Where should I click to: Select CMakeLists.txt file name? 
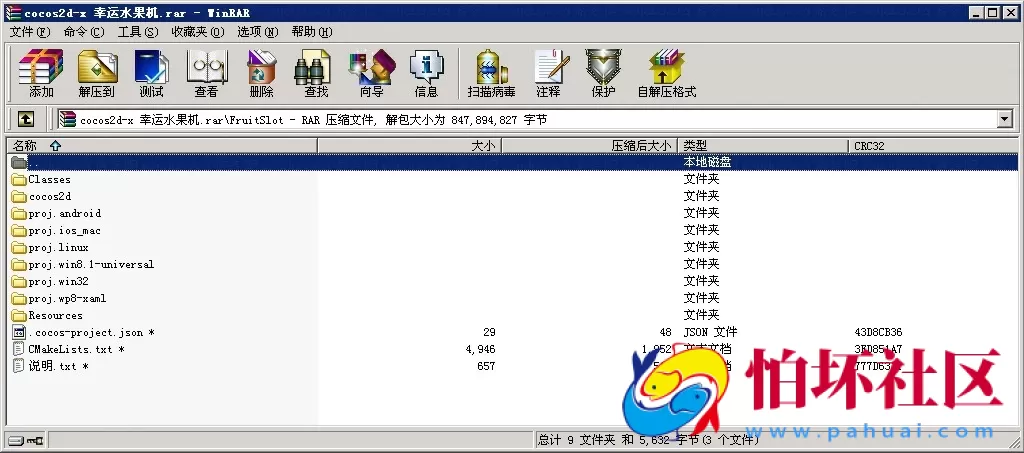click(76, 349)
